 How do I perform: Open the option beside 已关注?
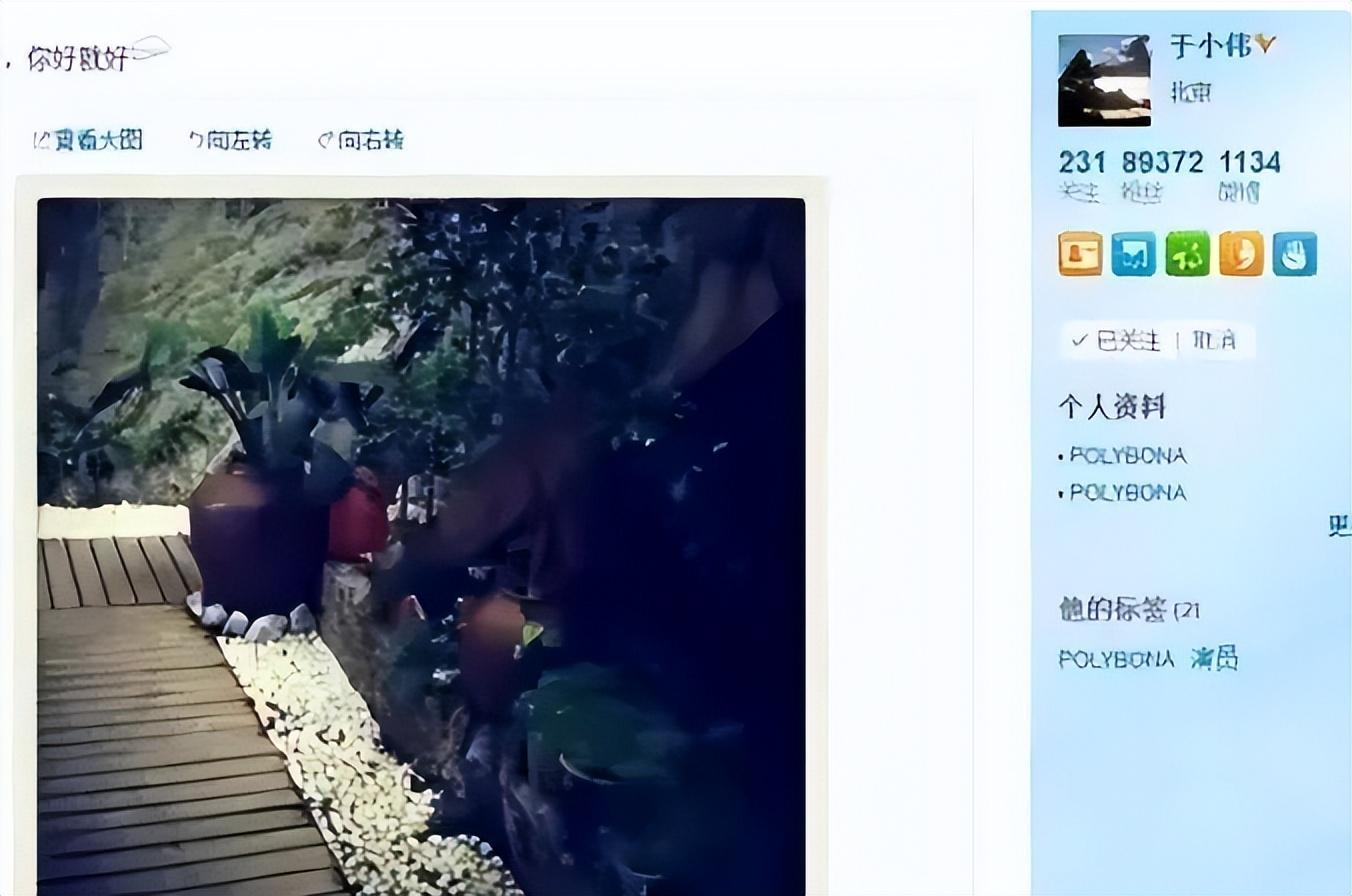[1214, 341]
